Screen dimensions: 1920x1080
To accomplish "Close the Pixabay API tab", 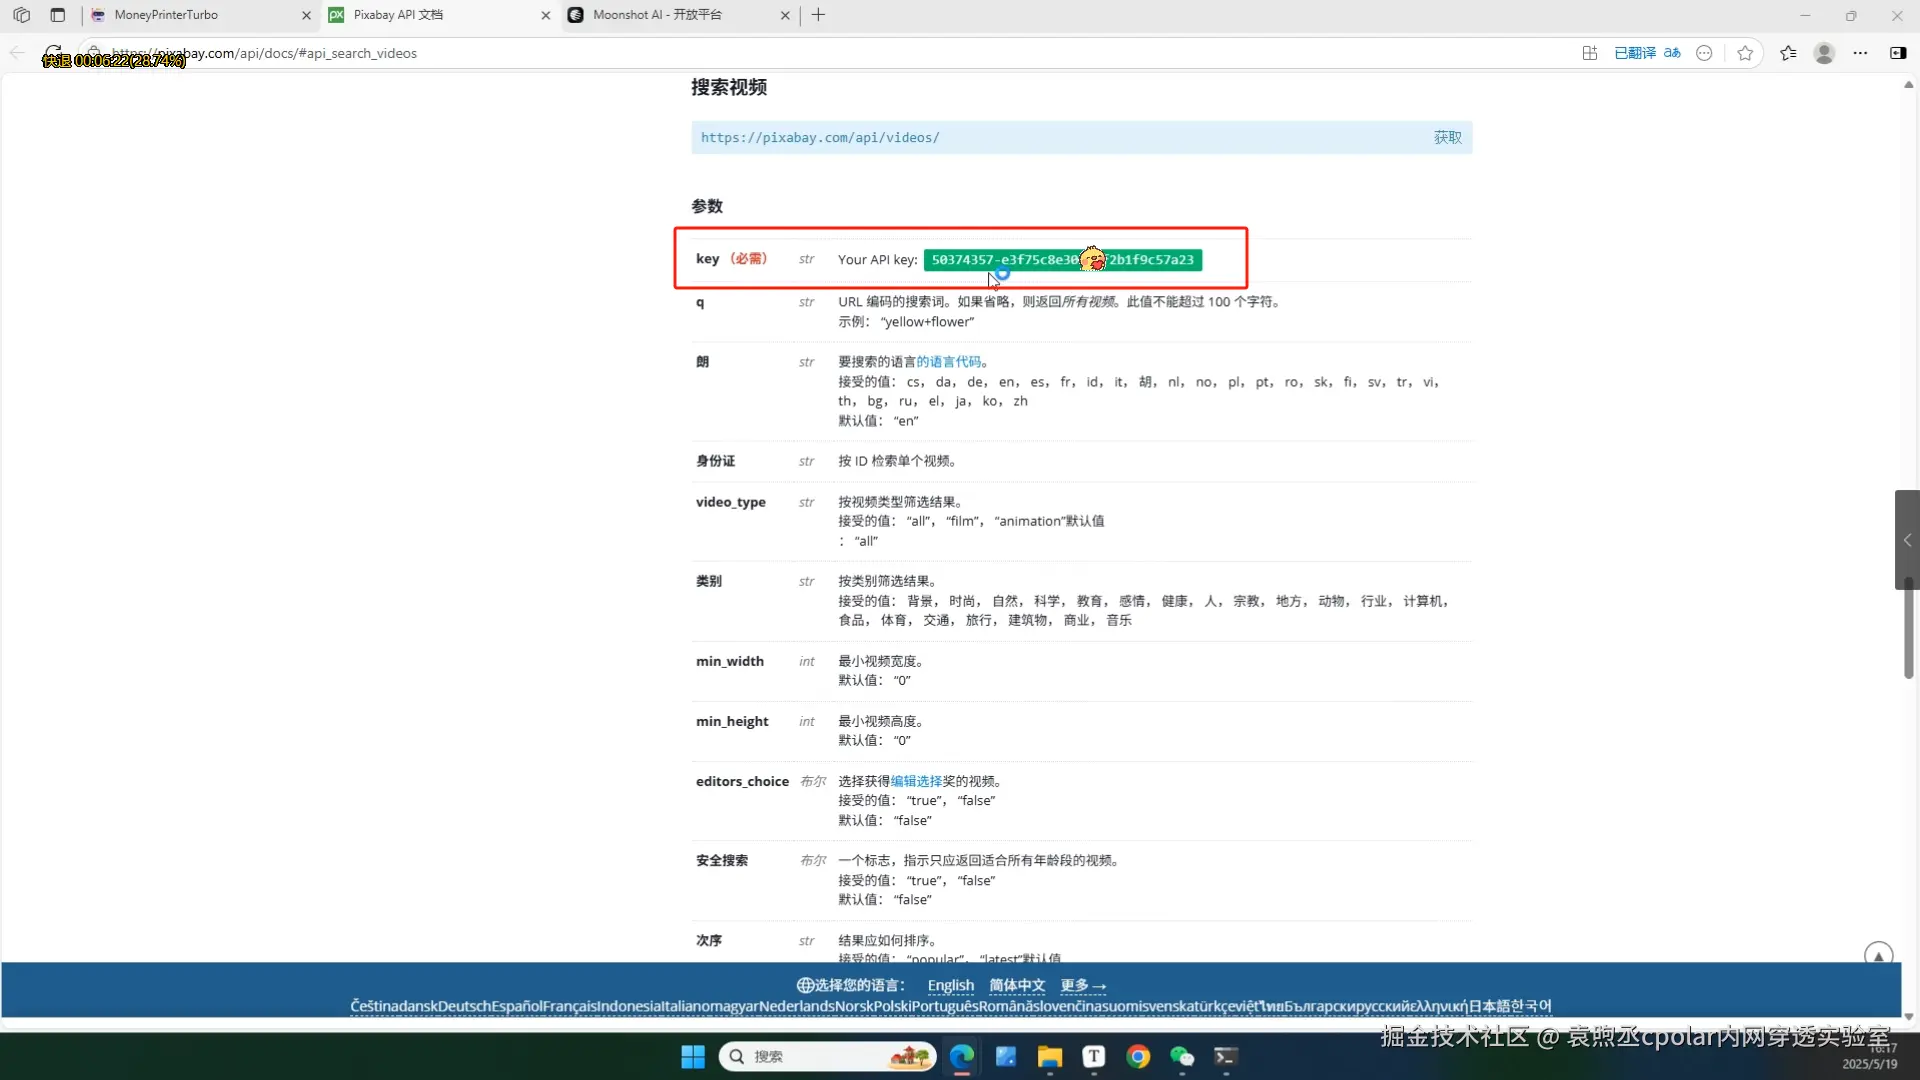I will click(545, 15).
